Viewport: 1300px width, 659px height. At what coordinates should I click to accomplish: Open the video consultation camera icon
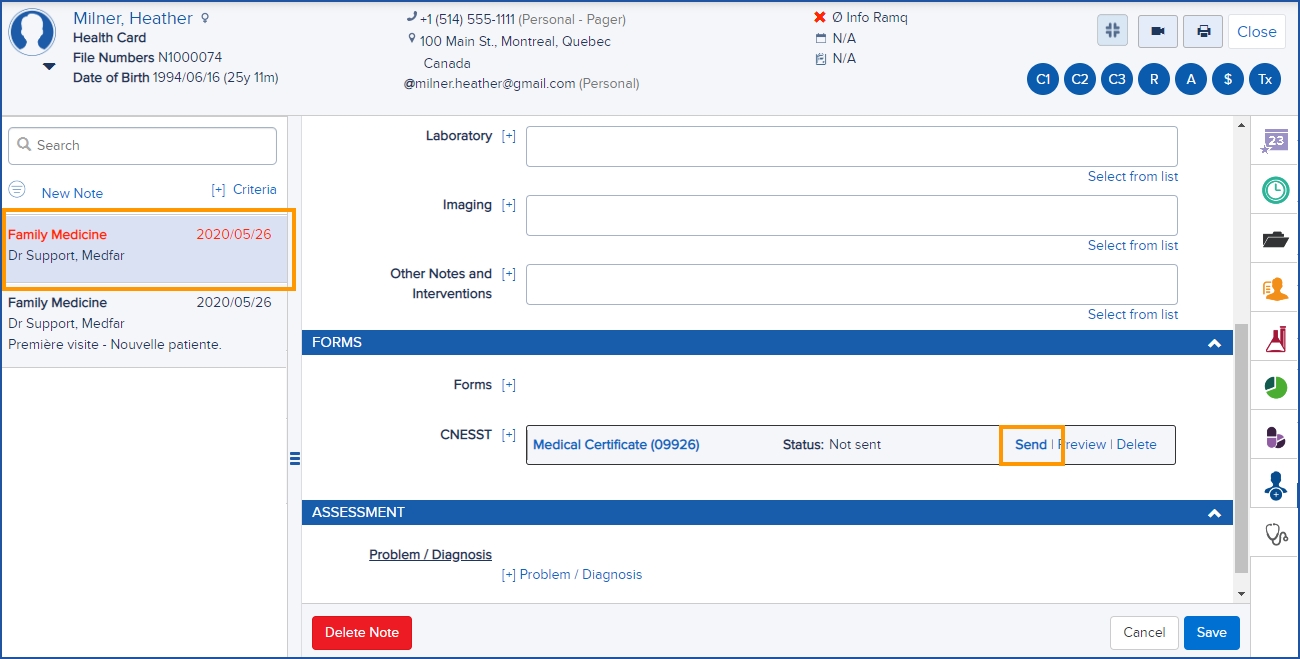(1157, 31)
